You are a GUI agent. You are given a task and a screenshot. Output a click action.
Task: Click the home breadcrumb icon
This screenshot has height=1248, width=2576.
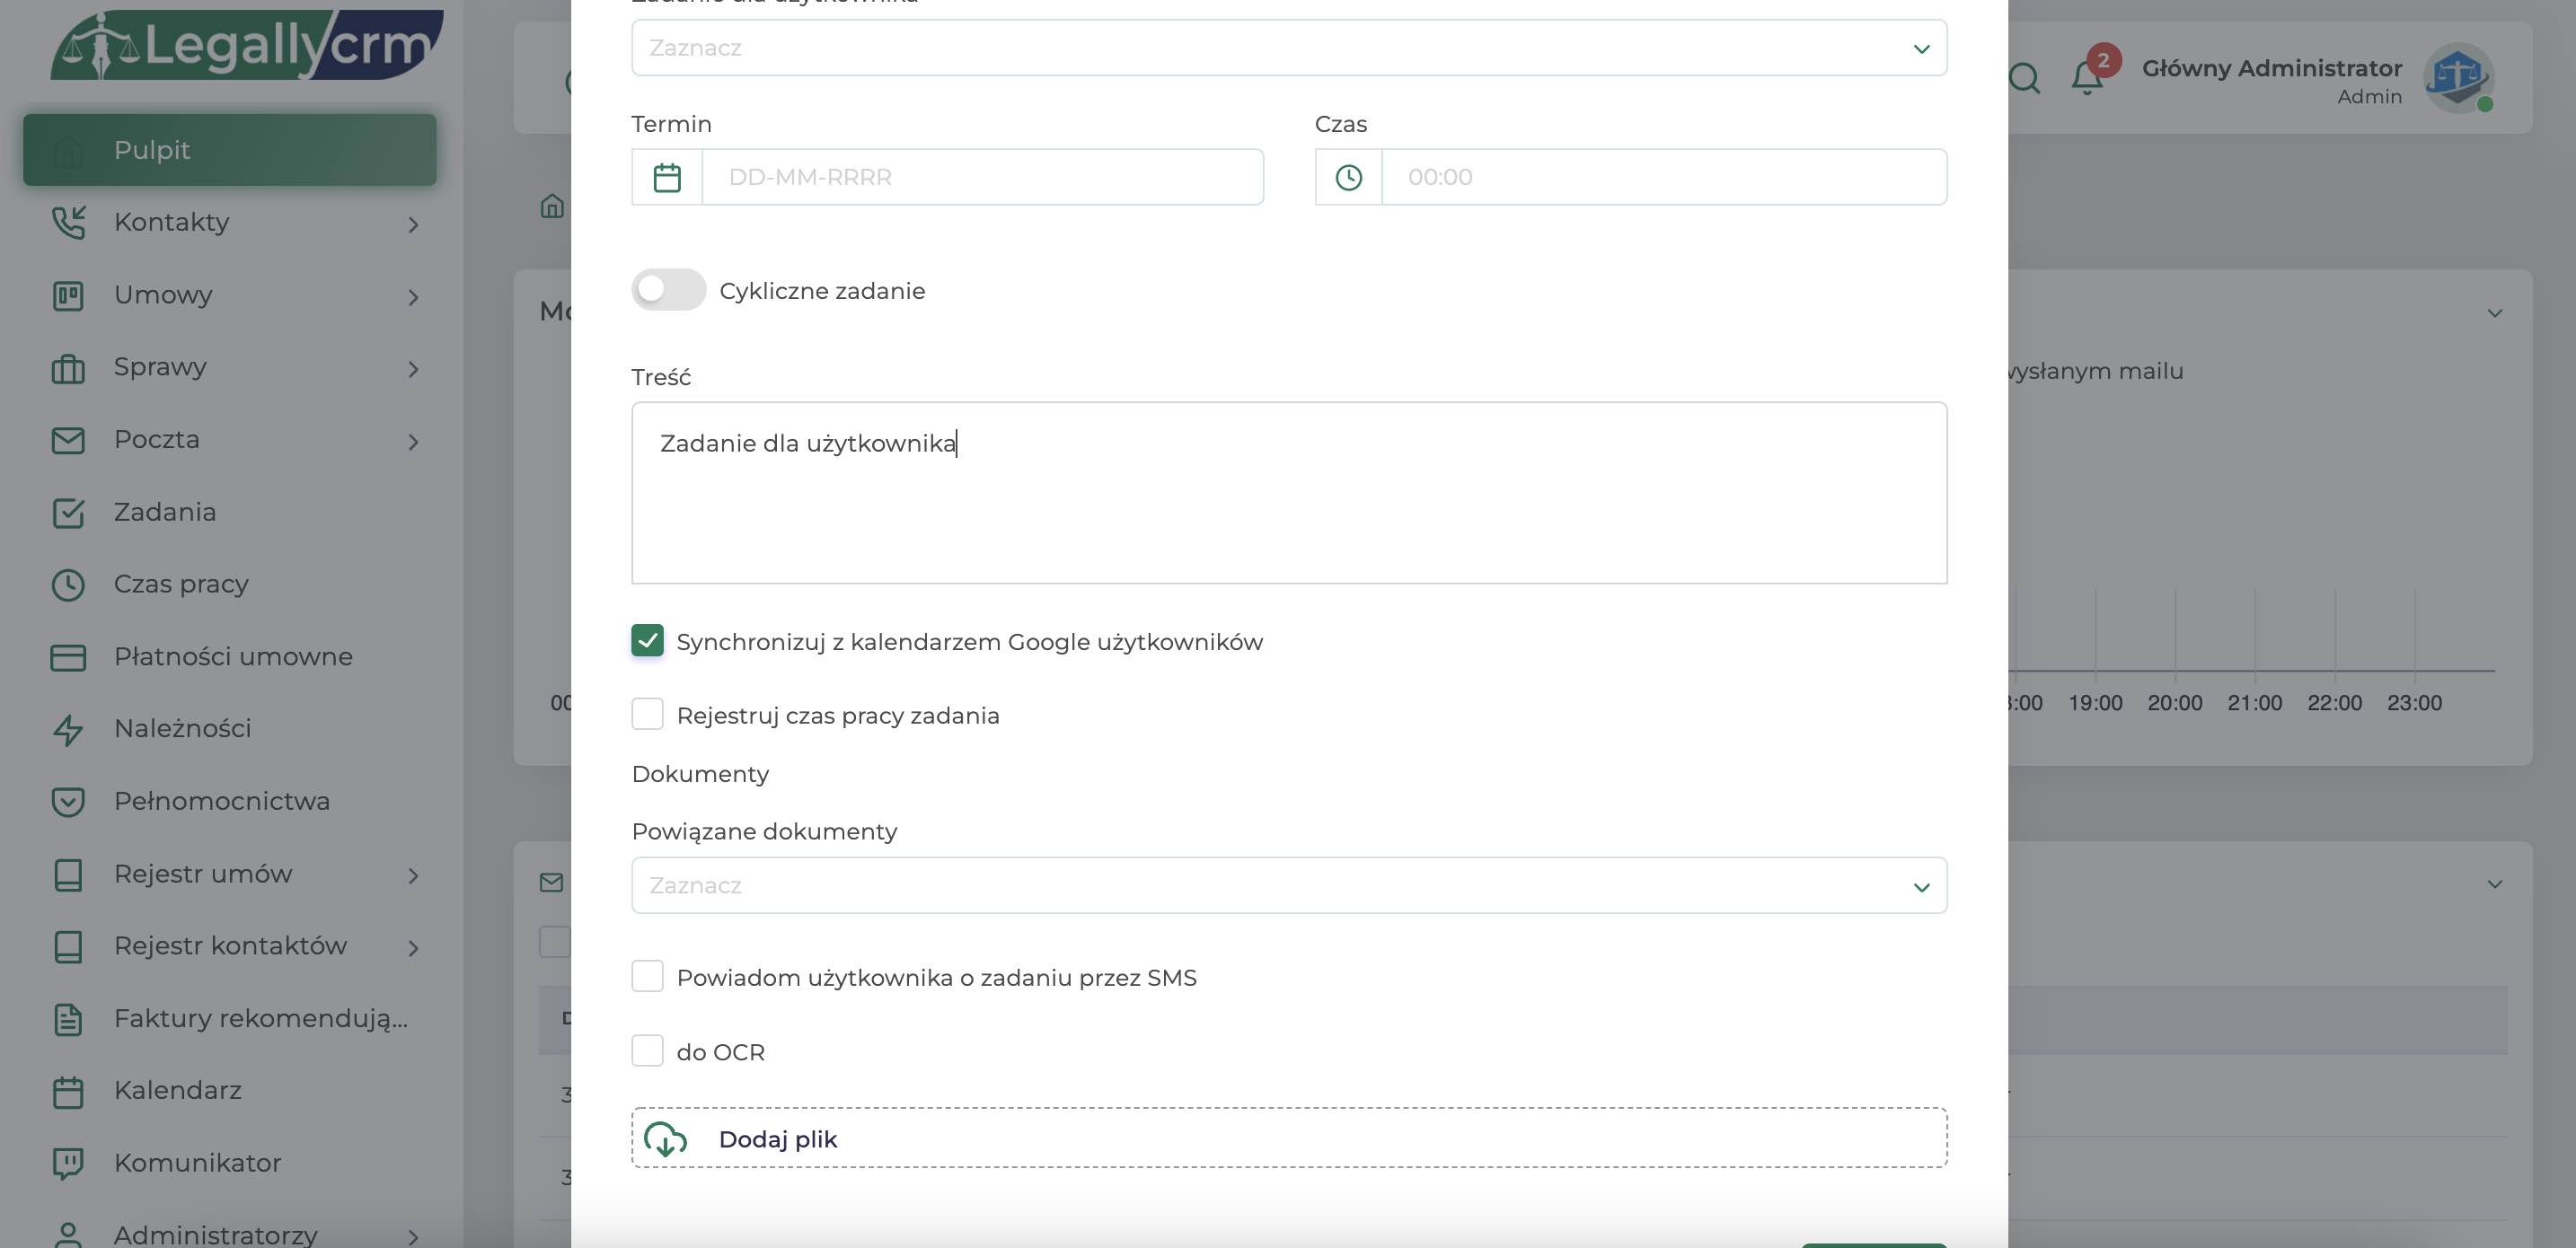[x=552, y=206]
